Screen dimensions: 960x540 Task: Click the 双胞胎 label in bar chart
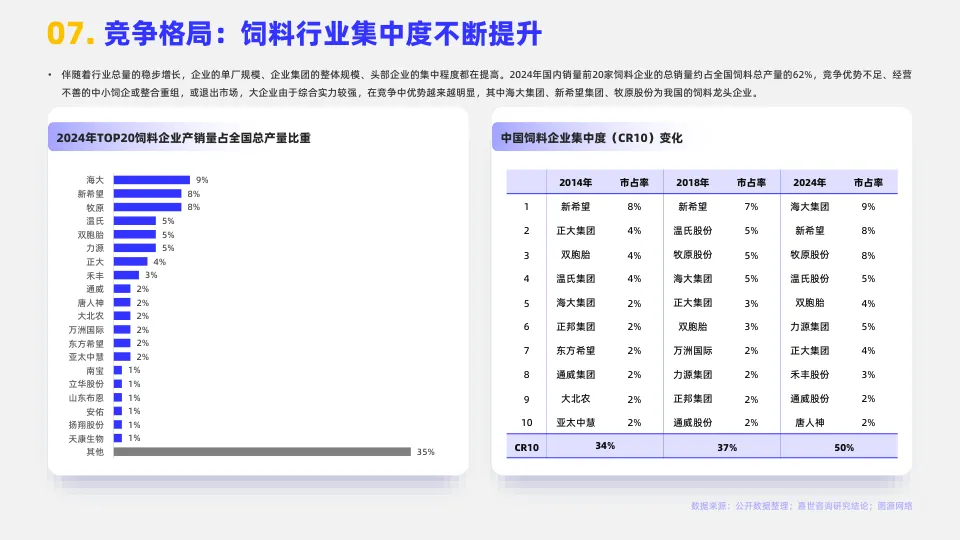(91, 234)
